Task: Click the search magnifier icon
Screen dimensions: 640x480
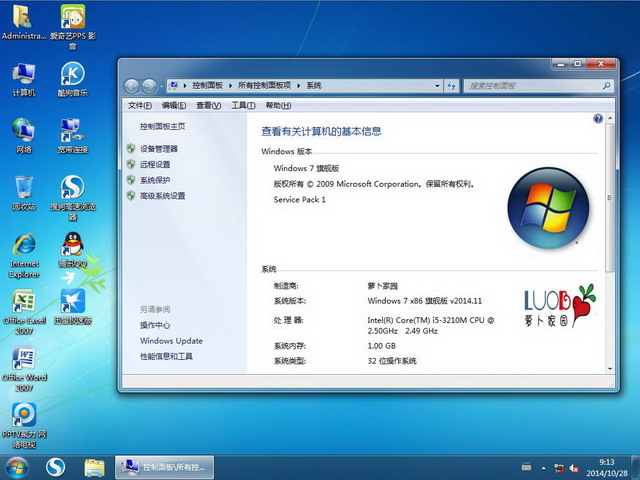Action: click(x=607, y=86)
